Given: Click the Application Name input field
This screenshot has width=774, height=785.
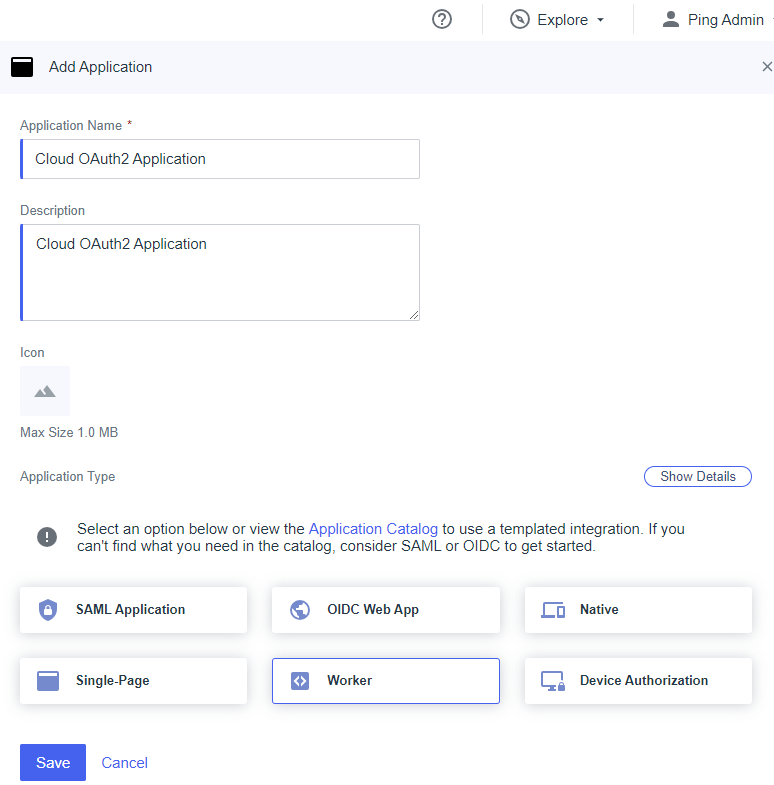Looking at the screenshot, I should pos(220,159).
